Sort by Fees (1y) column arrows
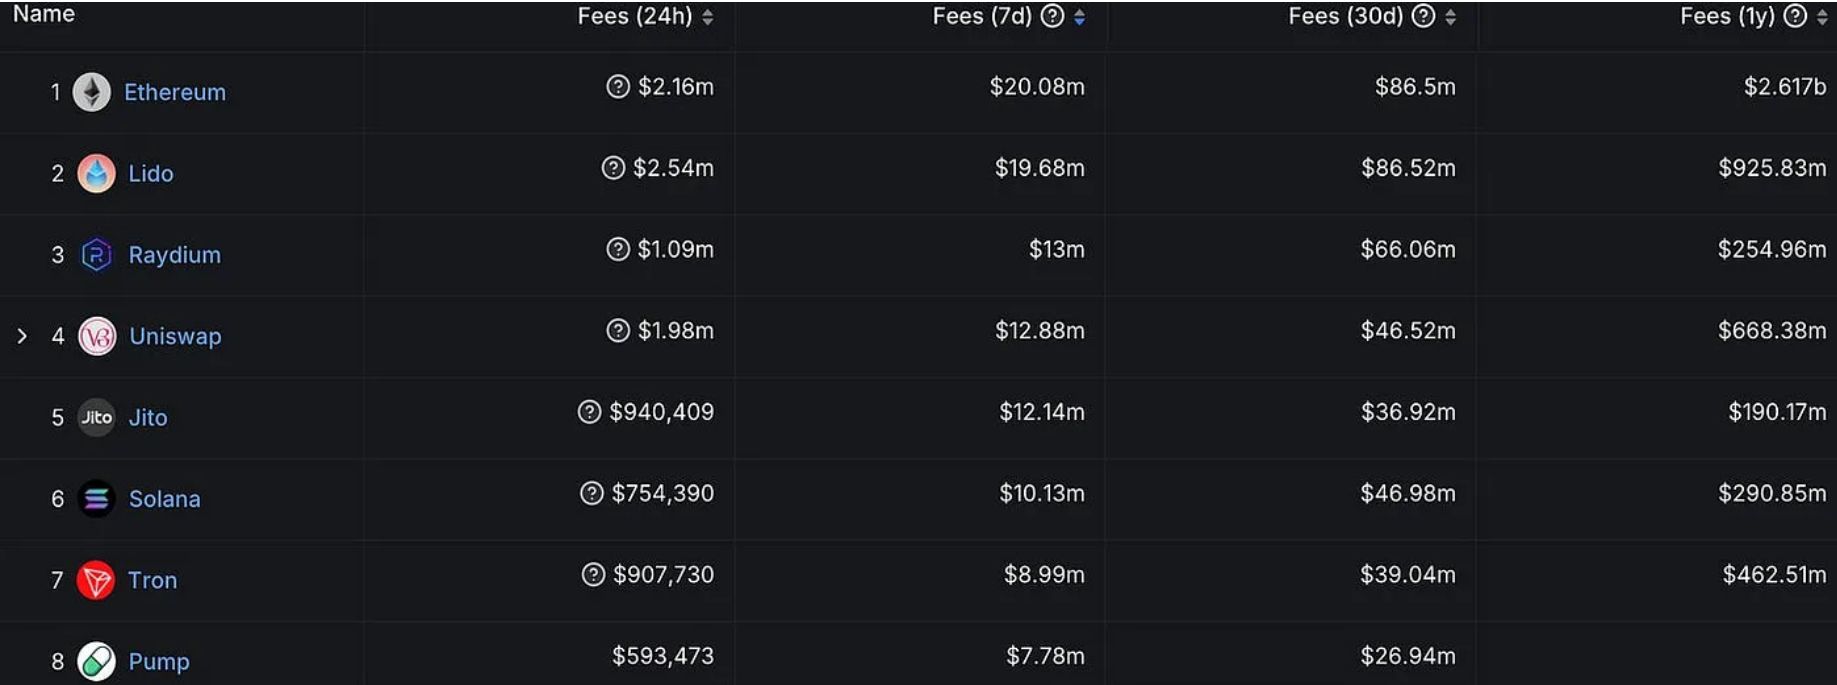 [1822, 17]
